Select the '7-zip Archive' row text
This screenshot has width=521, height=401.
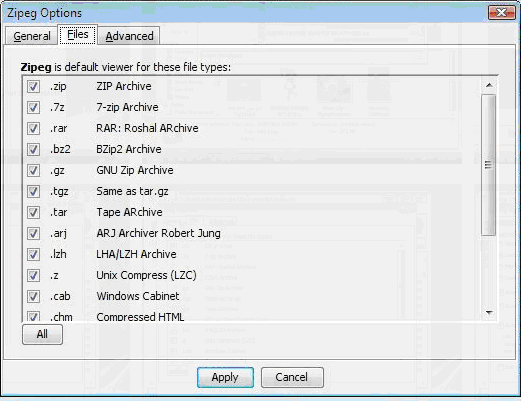point(127,107)
